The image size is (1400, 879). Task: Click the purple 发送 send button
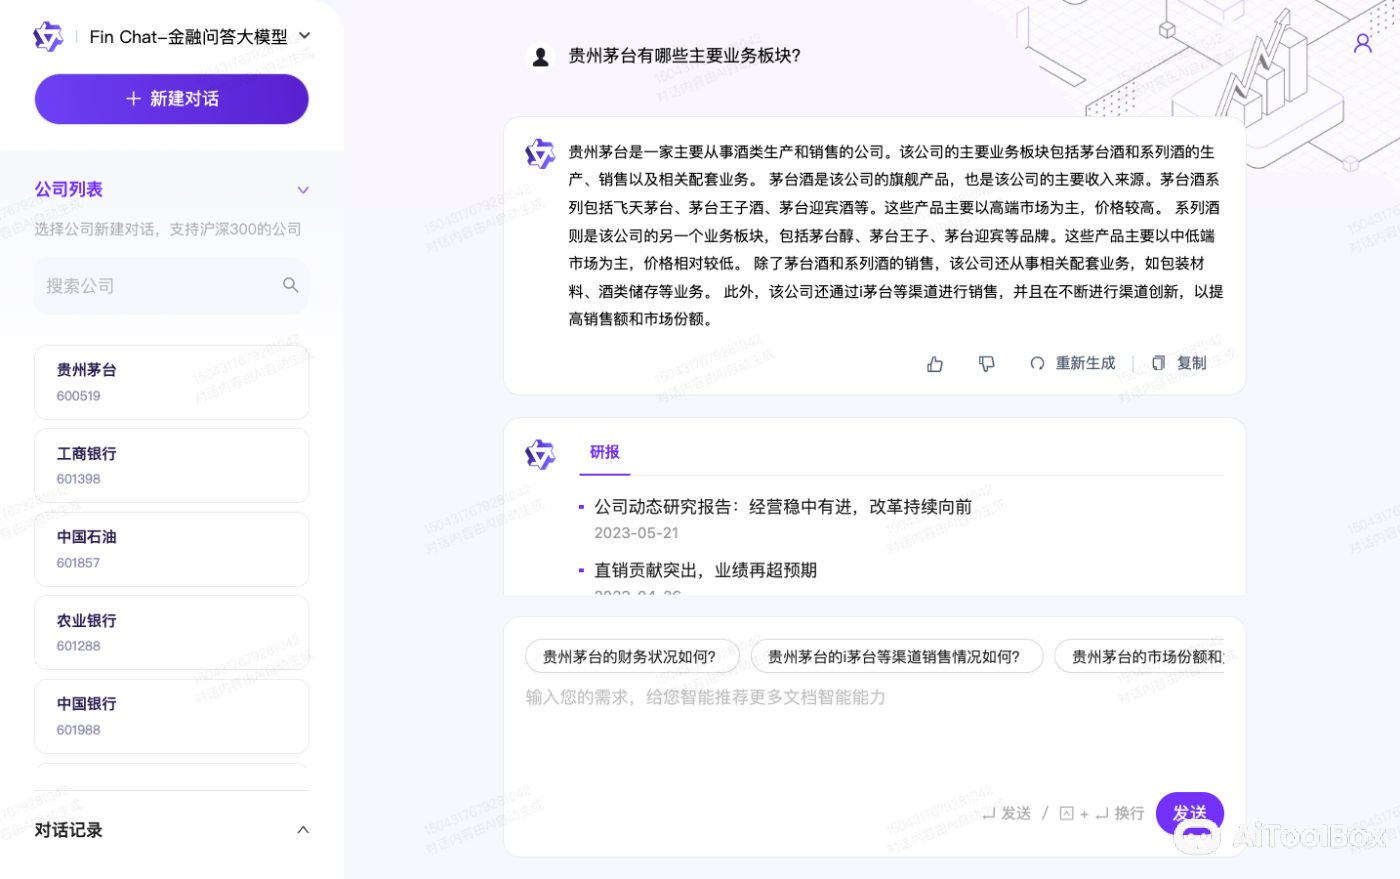click(x=1189, y=813)
